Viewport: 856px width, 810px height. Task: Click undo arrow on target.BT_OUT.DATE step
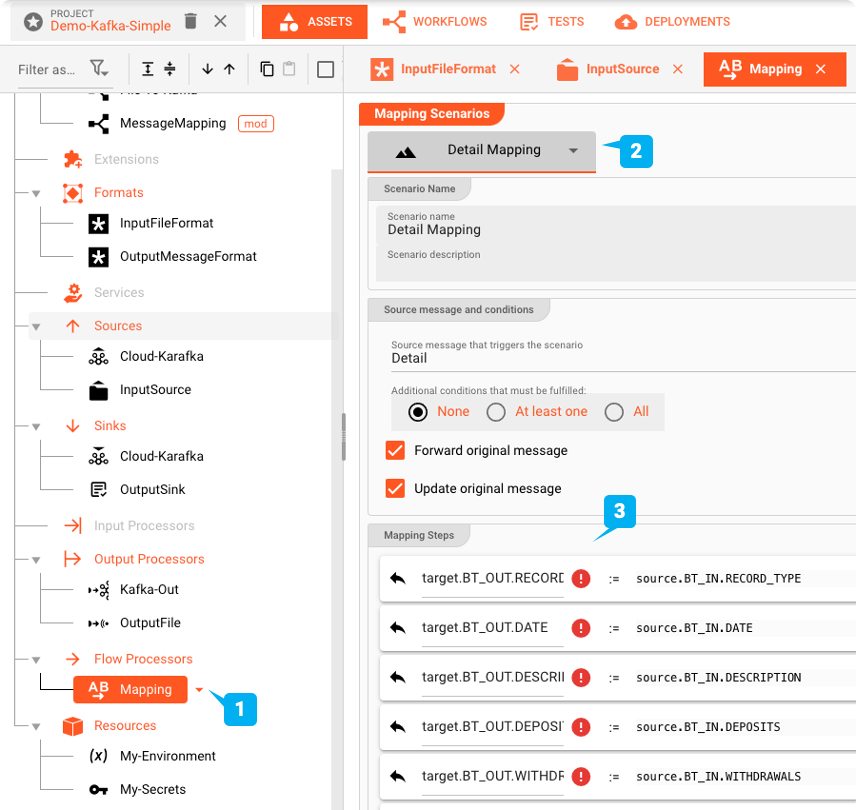click(x=398, y=628)
